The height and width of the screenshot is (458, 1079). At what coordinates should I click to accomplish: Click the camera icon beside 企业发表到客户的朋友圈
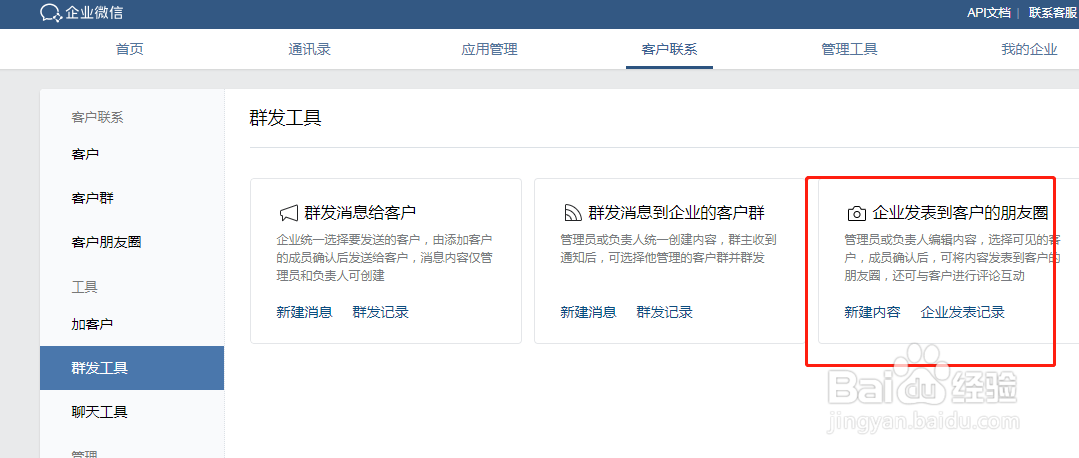[856, 214]
